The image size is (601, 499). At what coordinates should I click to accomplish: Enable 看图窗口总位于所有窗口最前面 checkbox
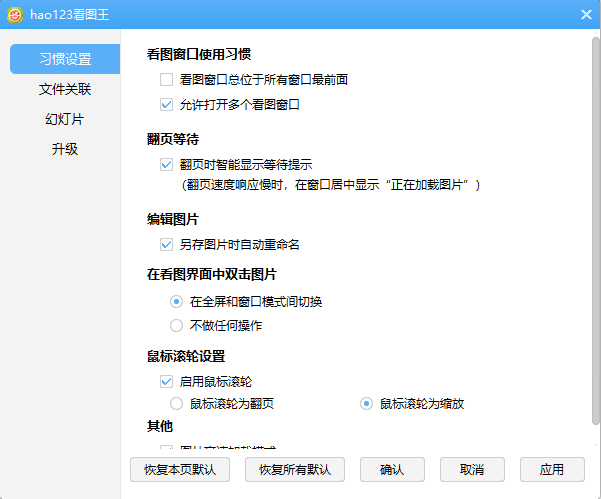[166, 80]
